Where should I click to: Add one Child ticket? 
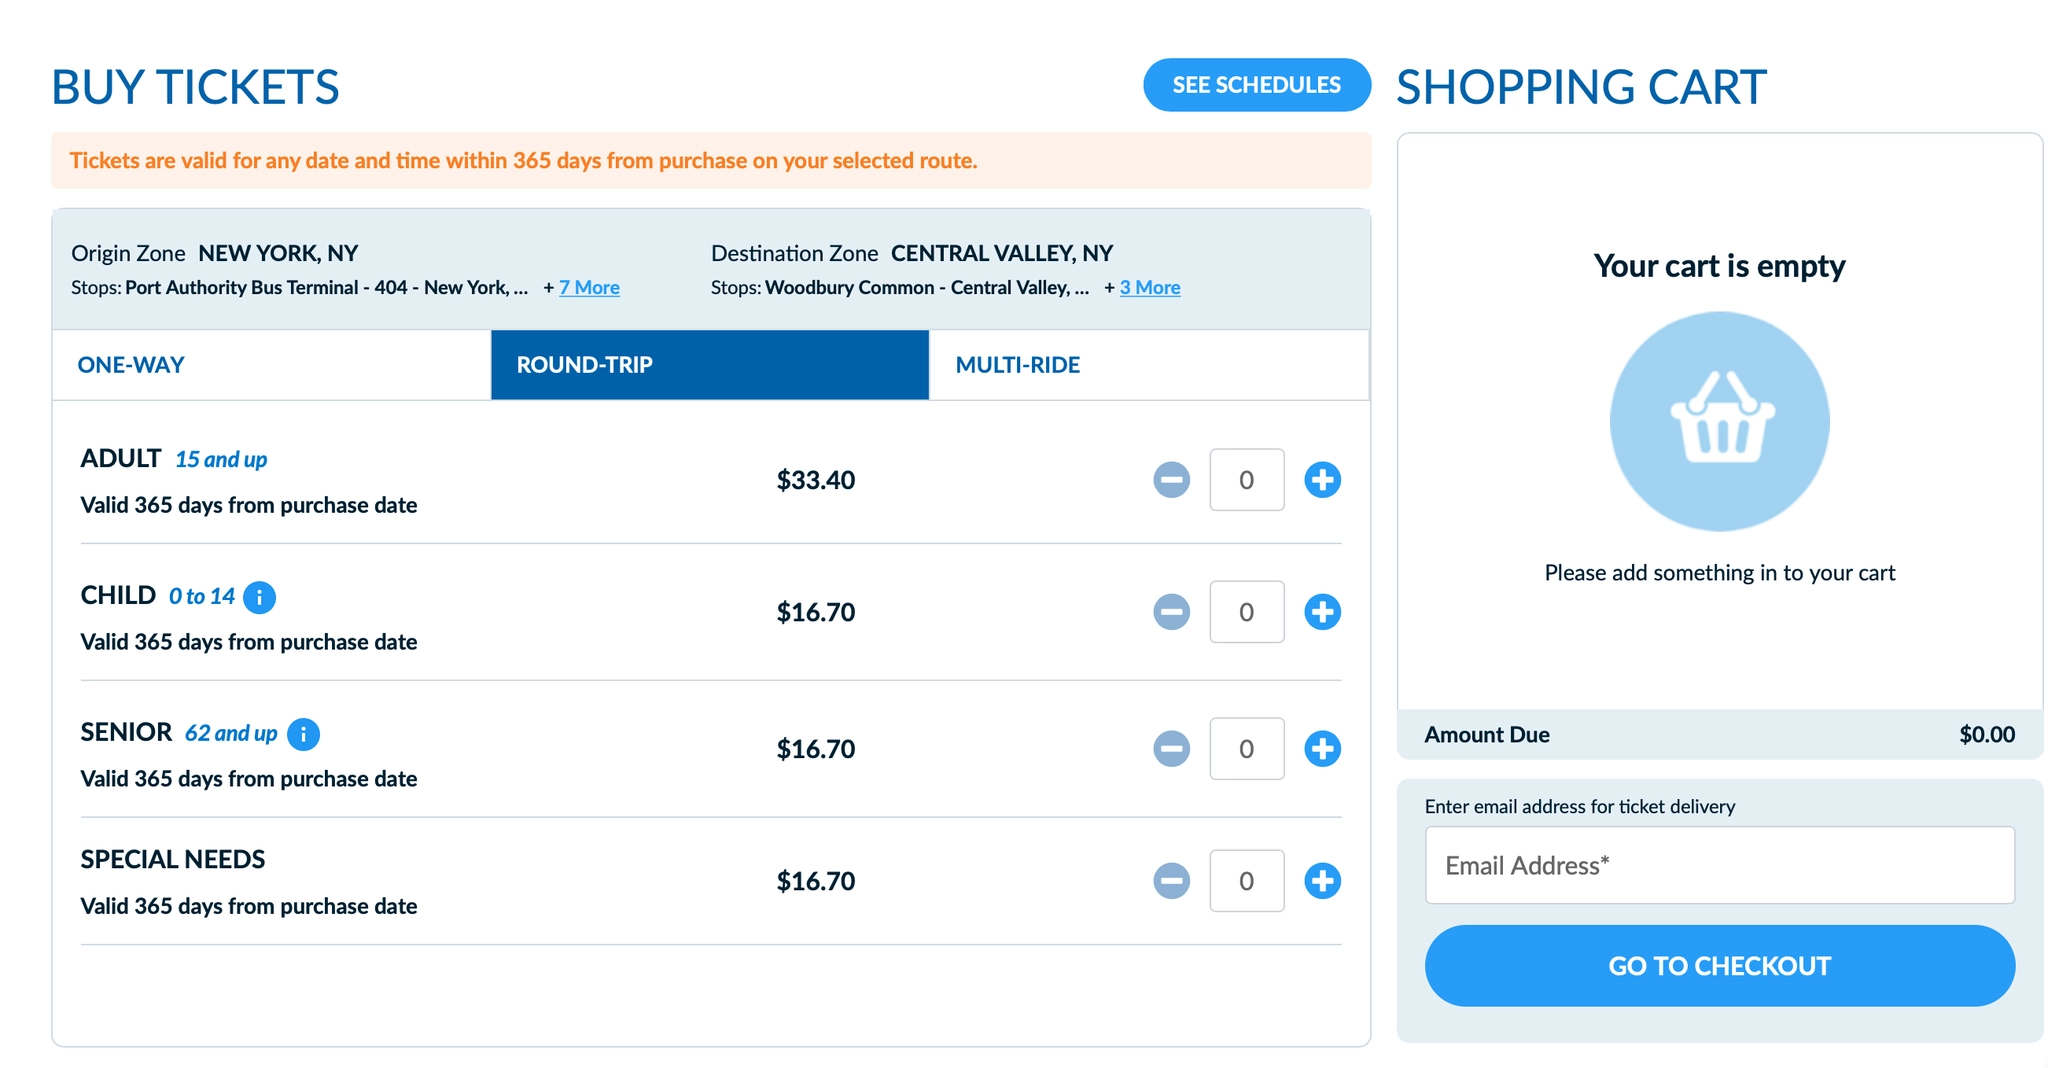(x=1322, y=612)
